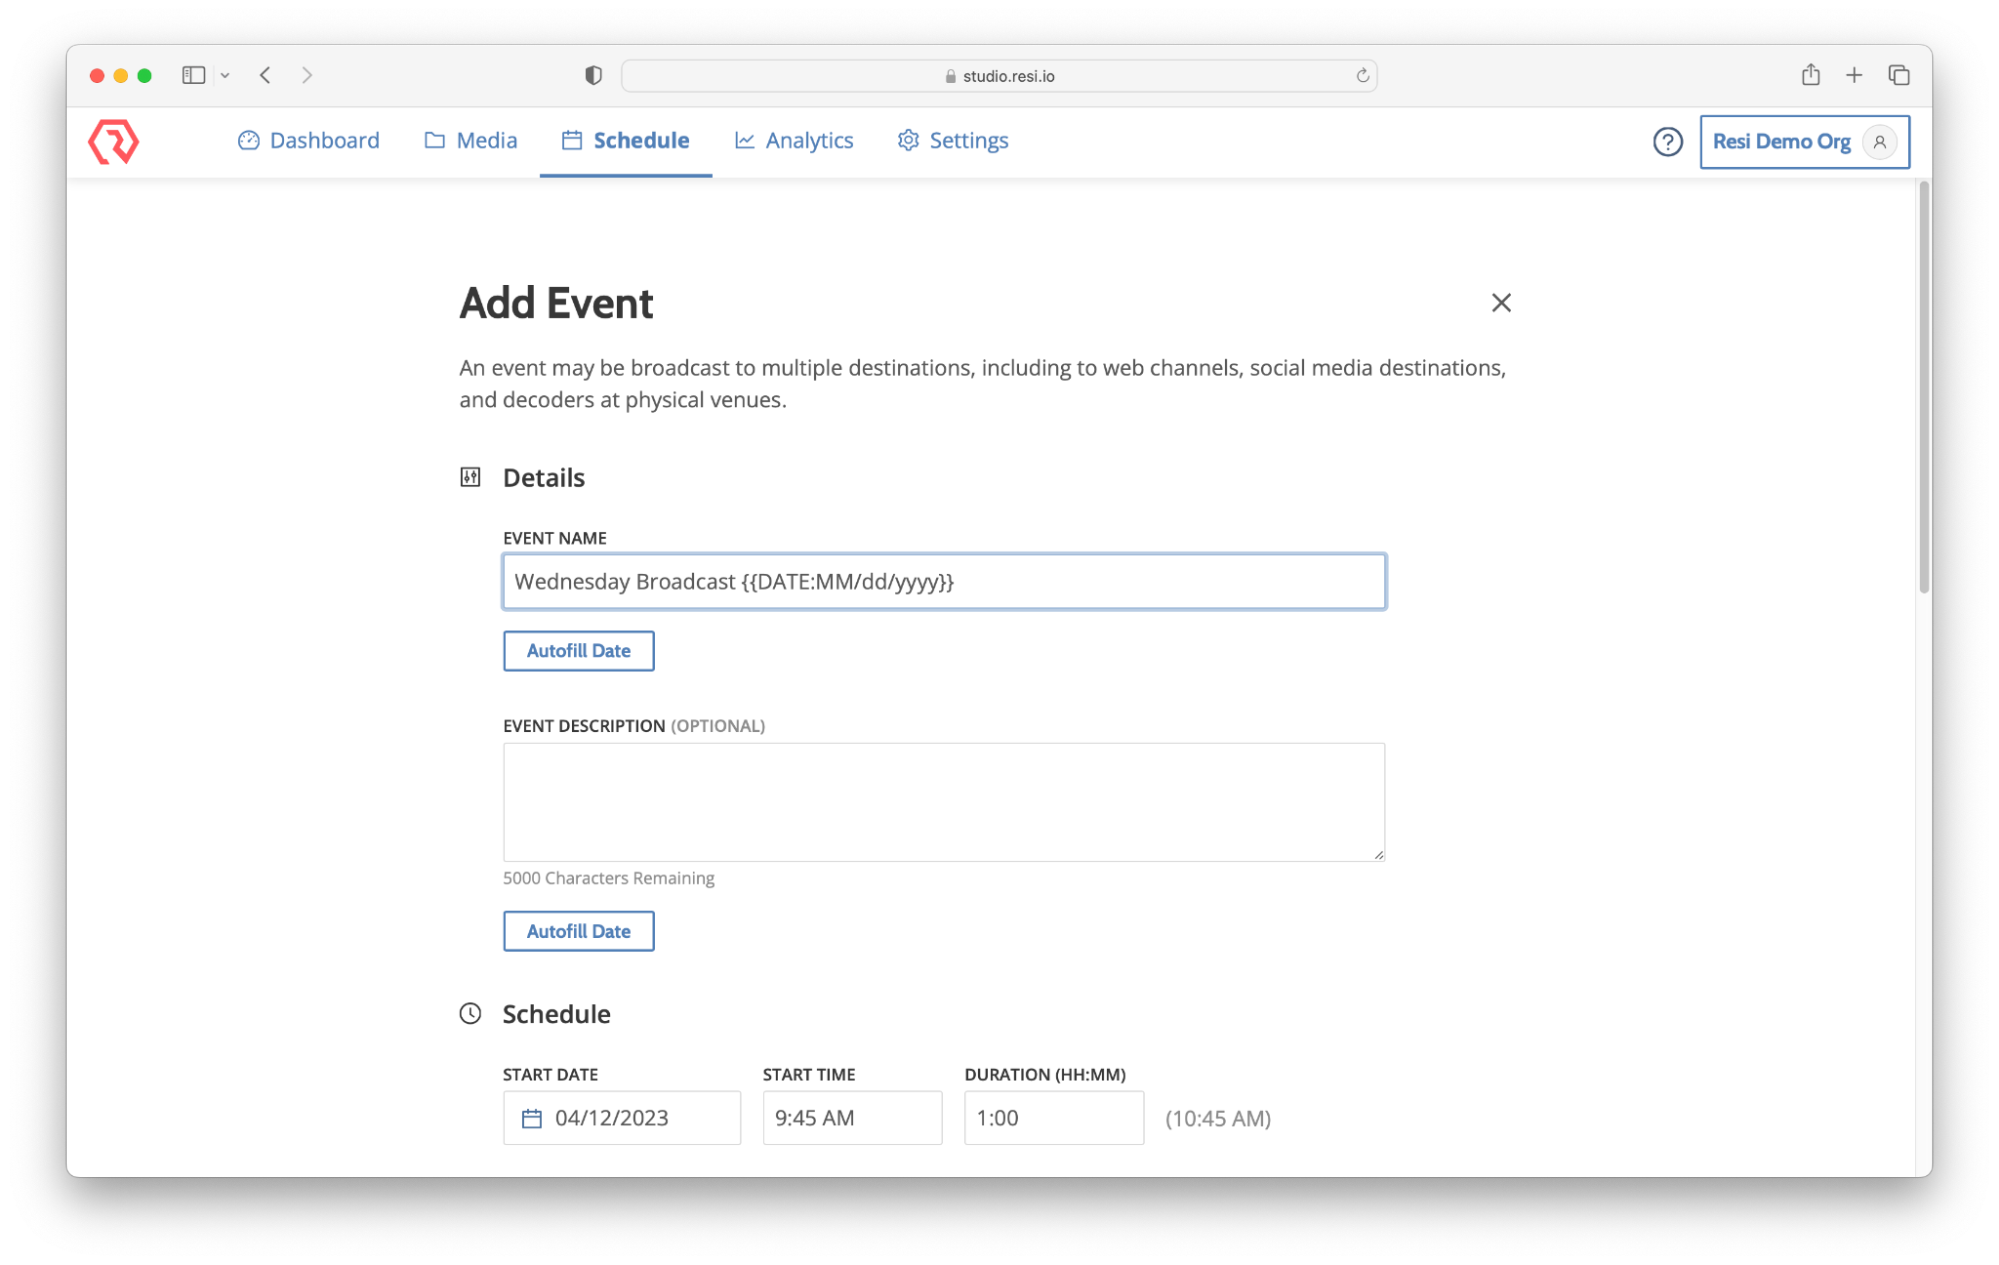Switch to the Dashboard tab
Image resolution: width=1999 pixels, height=1265 pixels.
click(309, 141)
